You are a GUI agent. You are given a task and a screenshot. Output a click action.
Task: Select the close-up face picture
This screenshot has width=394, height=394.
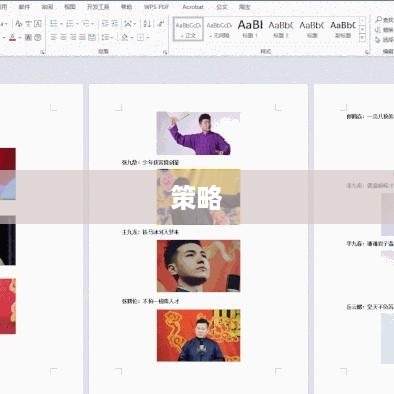(198, 266)
